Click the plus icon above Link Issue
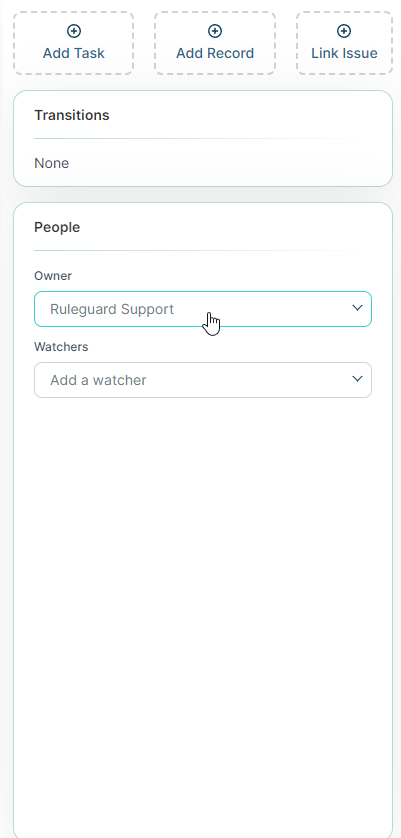The image size is (401, 838). [x=344, y=32]
